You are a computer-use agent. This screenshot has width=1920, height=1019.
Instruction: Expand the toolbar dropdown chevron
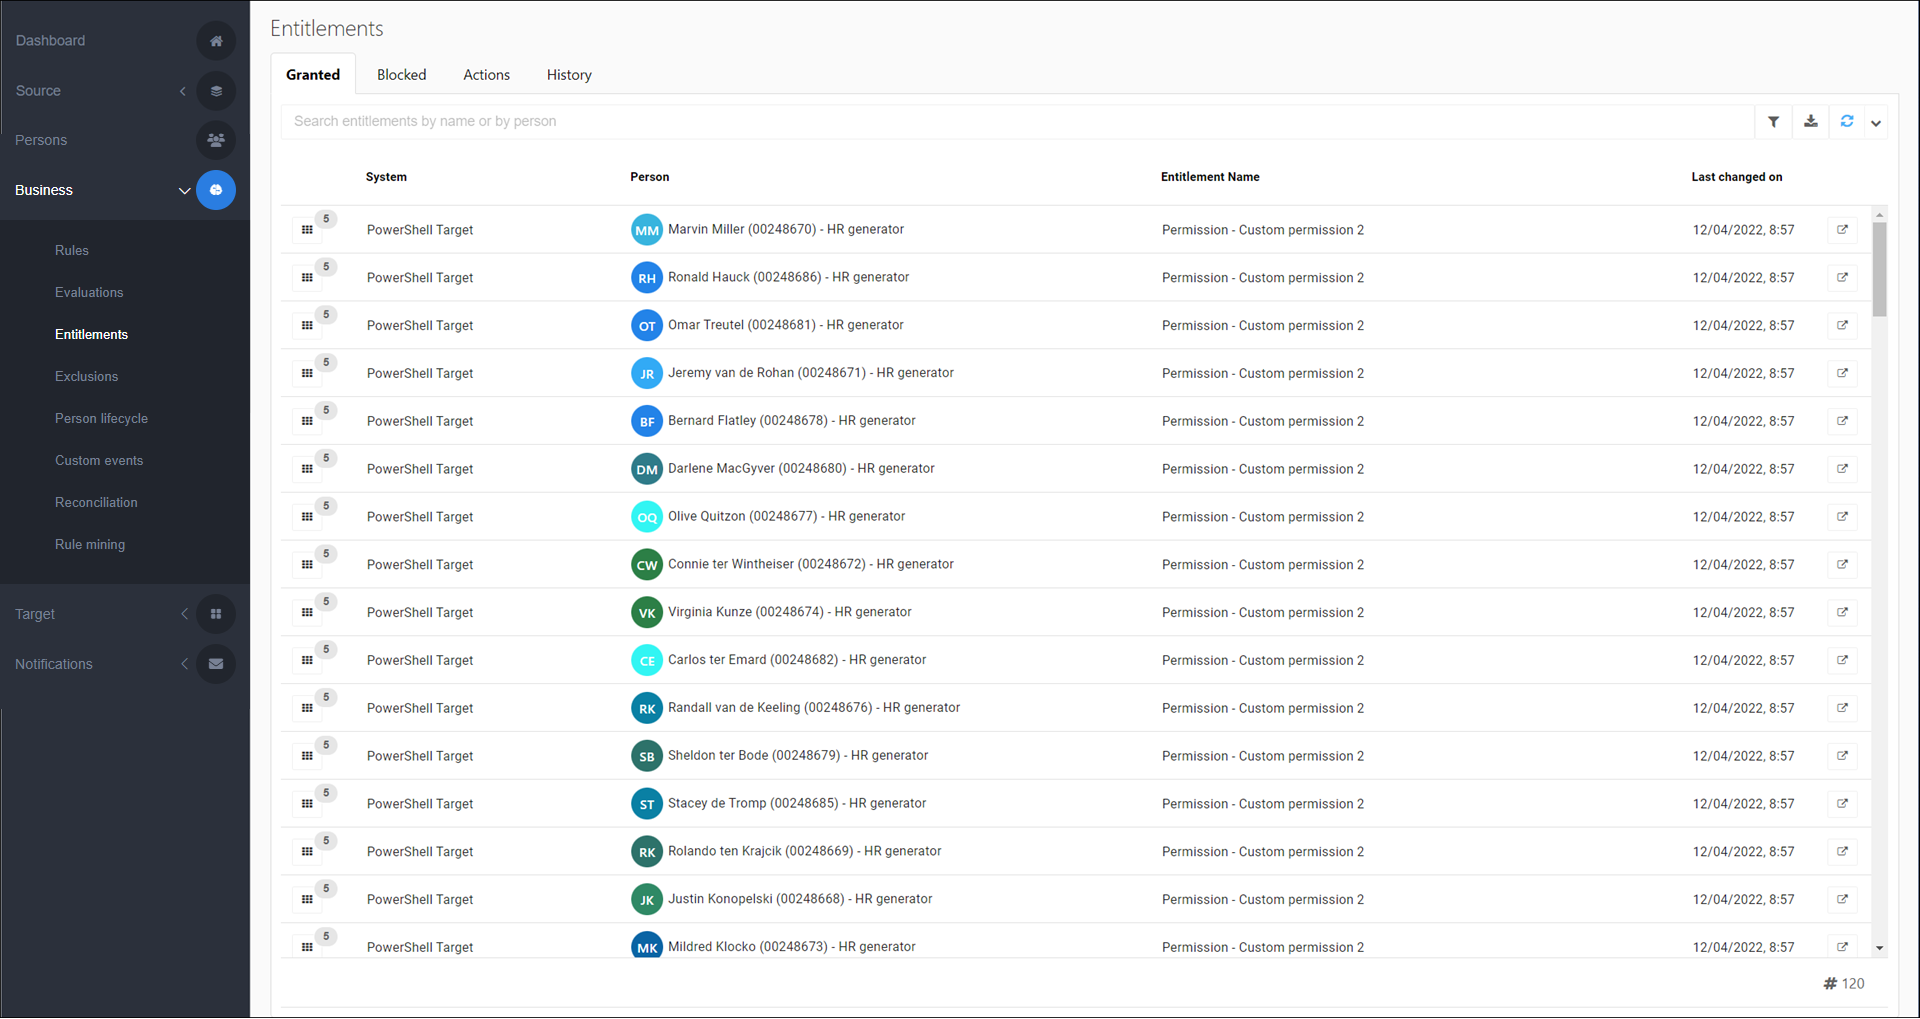pyautogui.click(x=1876, y=123)
